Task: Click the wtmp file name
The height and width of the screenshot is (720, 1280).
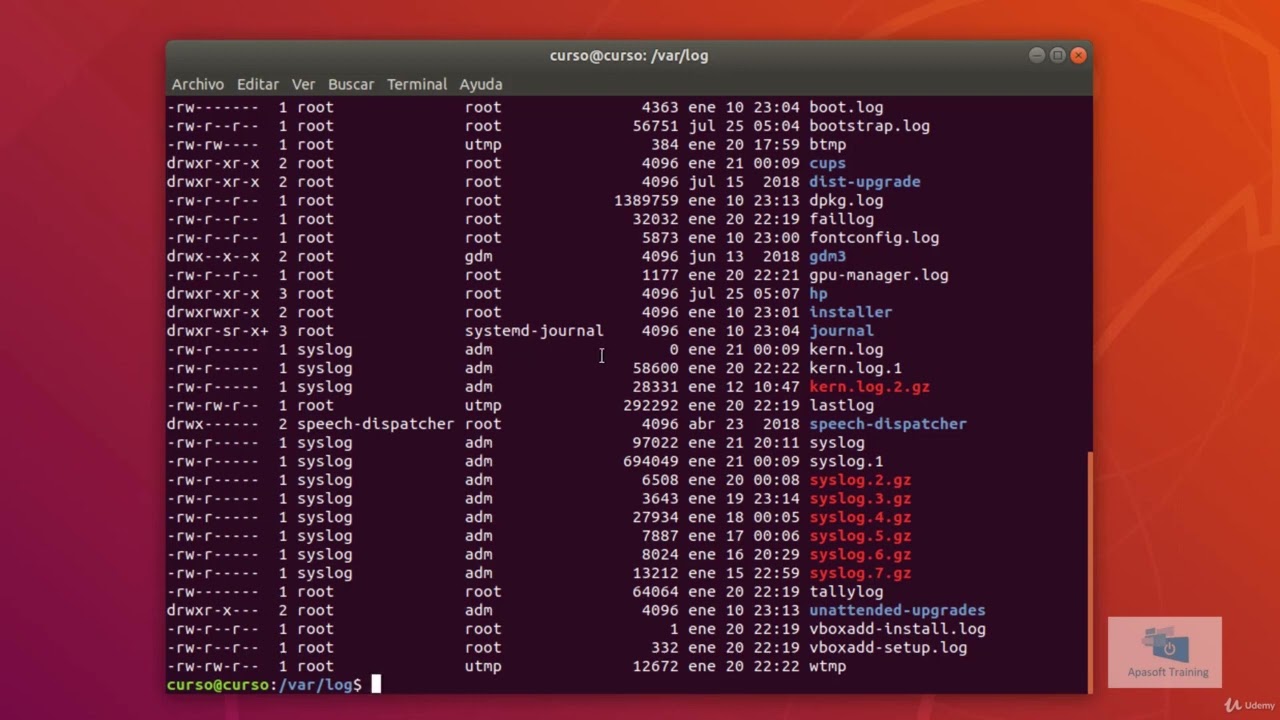Action: coord(827,666)
